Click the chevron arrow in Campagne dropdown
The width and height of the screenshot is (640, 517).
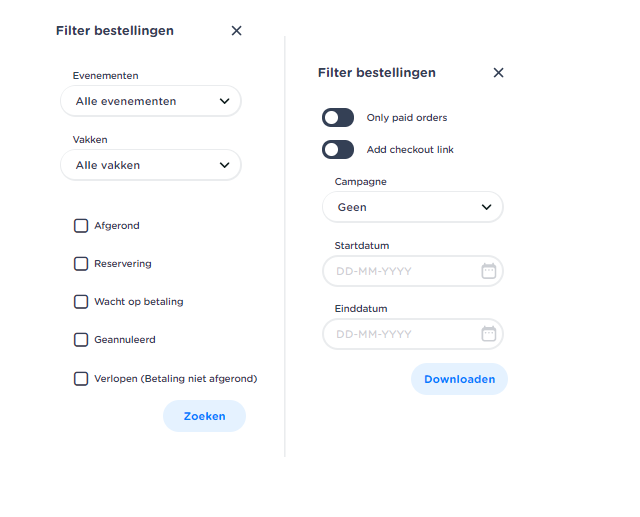pyautogui.click(x=486, y=207)
